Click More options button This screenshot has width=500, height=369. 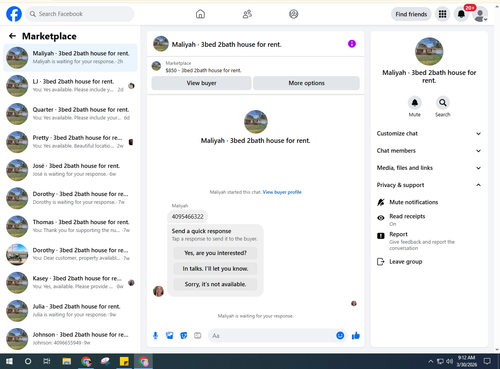[306, 83]
